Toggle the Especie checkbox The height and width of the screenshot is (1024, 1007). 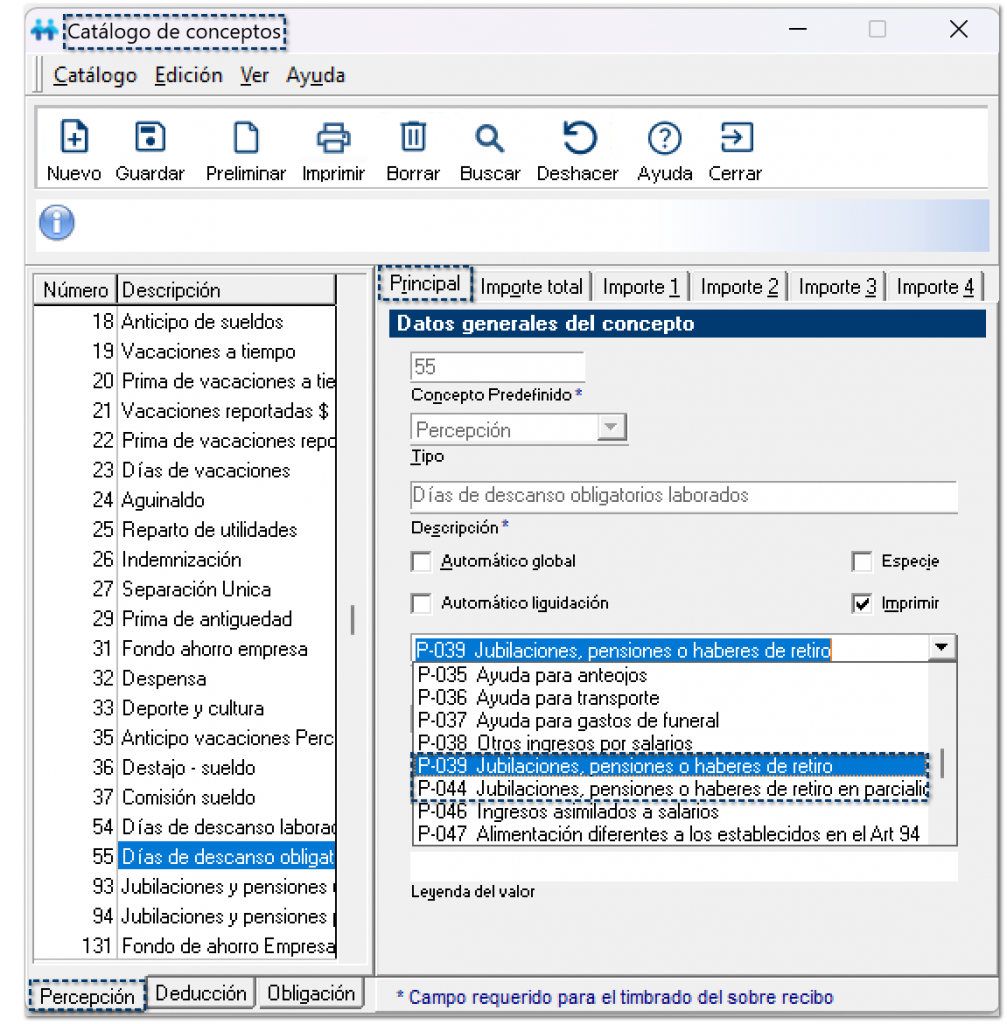point(862,562)
